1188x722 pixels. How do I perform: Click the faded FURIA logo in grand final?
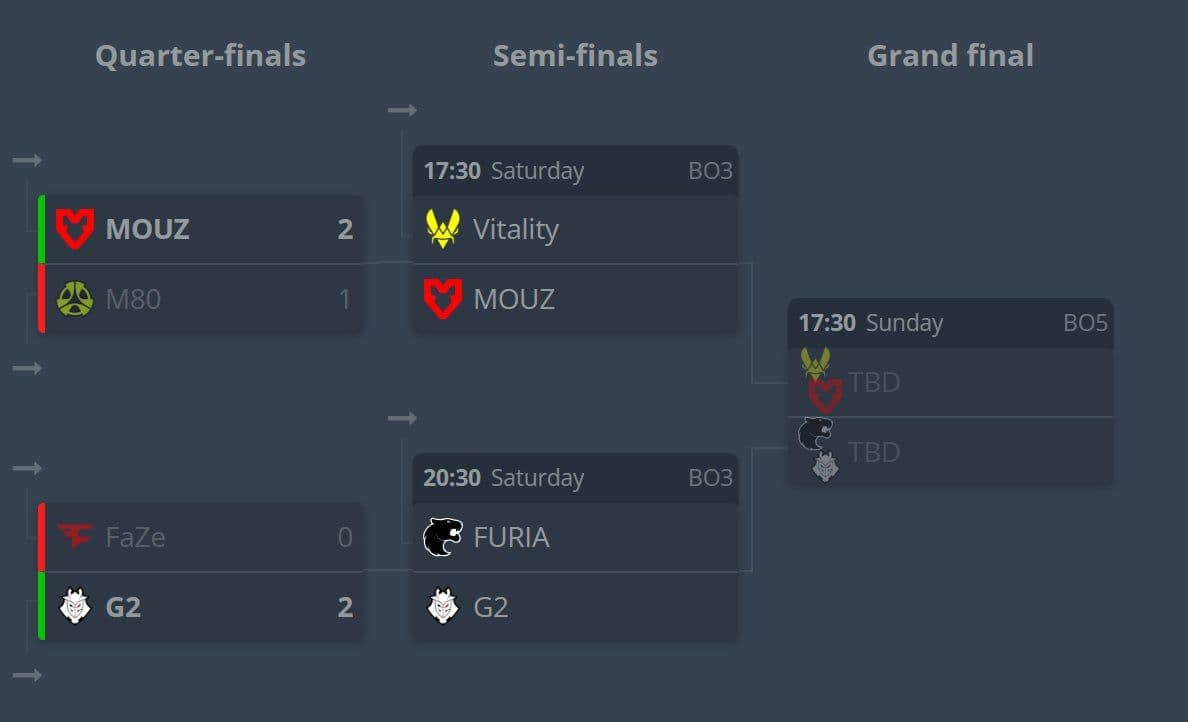pyautogui.click(x=815, y=434)
